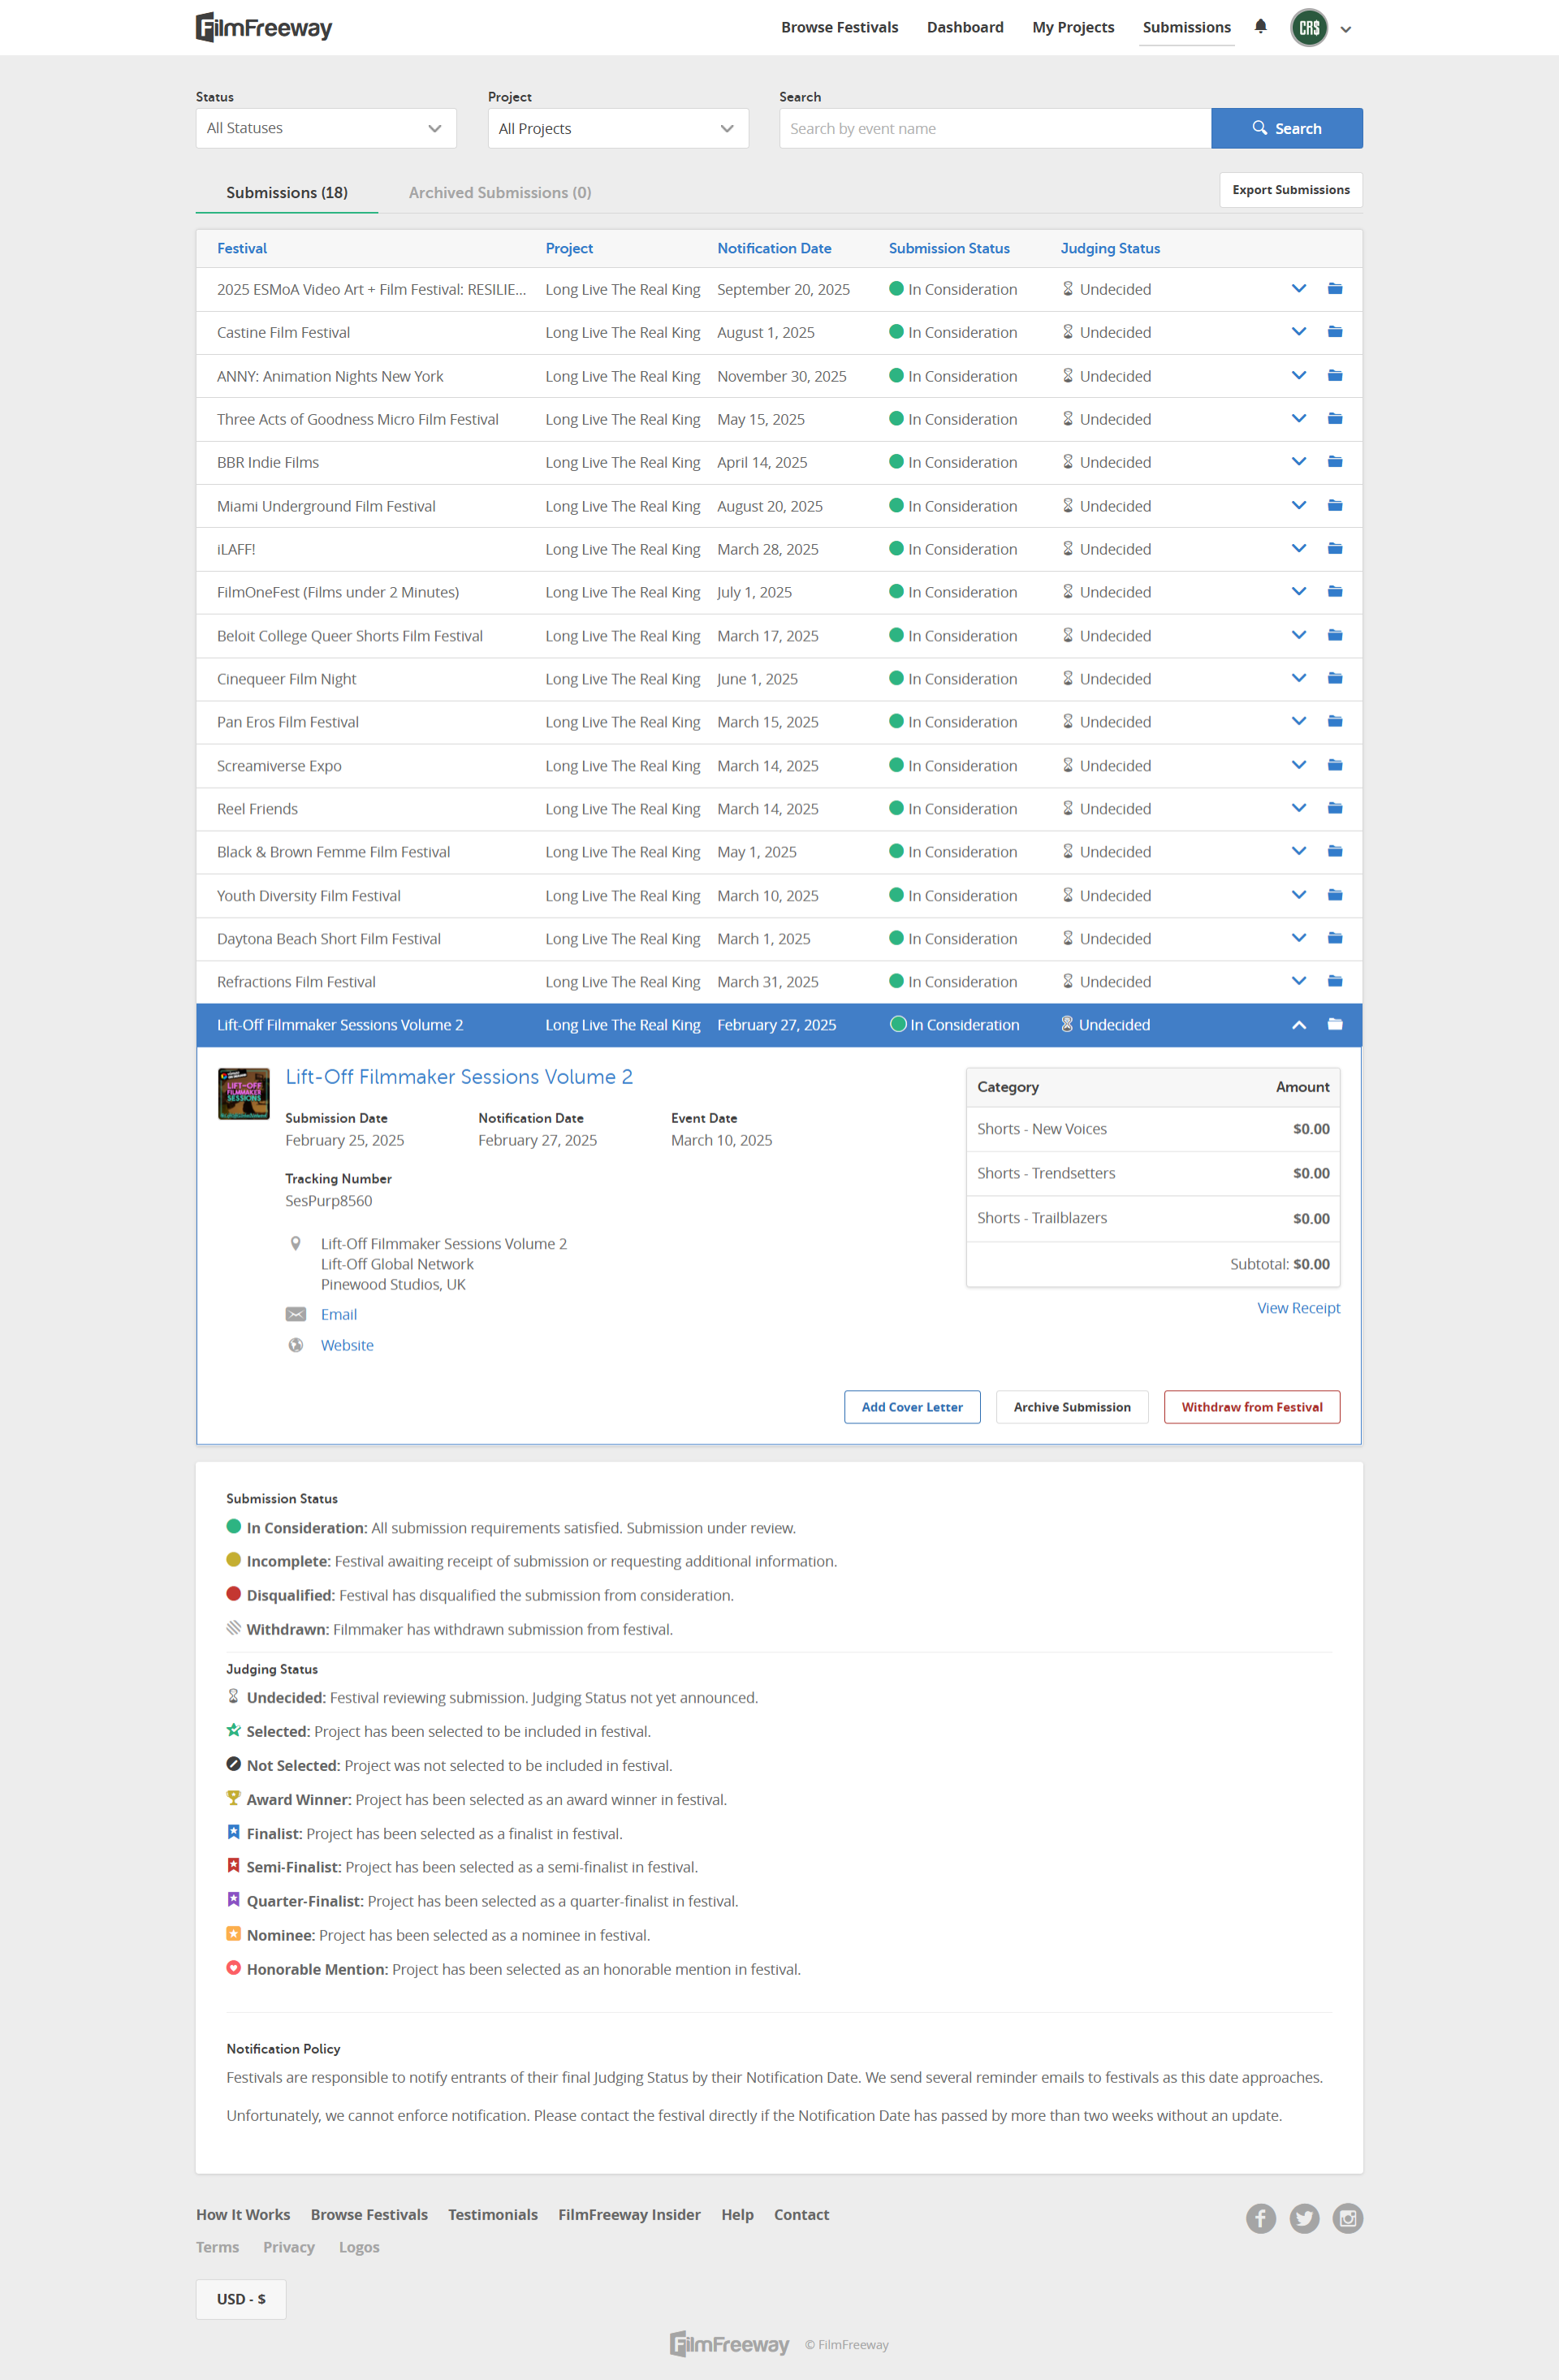Open the CRS profile avatar menu
The height and width of the screenshot is (2380, 1559).
click(1309, 28)
